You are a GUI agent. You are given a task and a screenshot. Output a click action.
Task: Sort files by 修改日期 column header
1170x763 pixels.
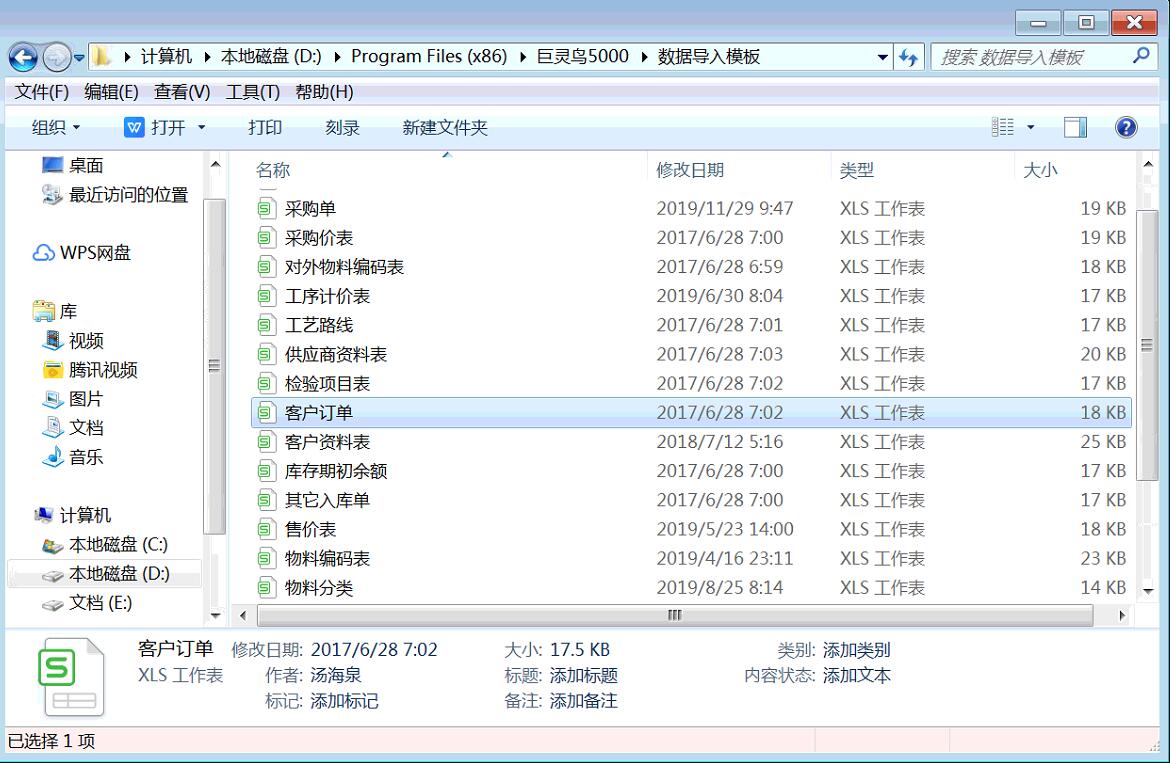[690, 170]
